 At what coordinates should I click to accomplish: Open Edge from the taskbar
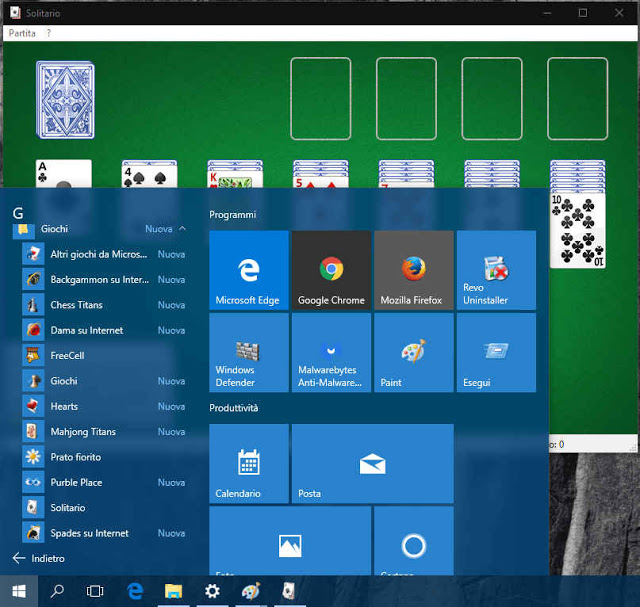135,591
